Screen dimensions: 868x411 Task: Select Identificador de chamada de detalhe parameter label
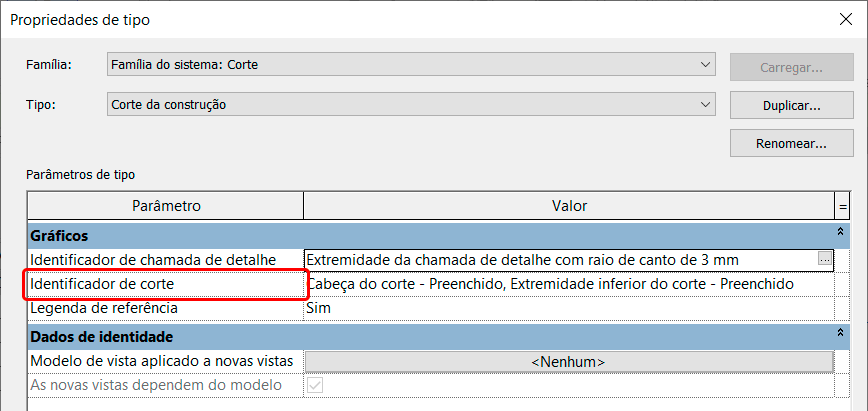coord(153,260)
